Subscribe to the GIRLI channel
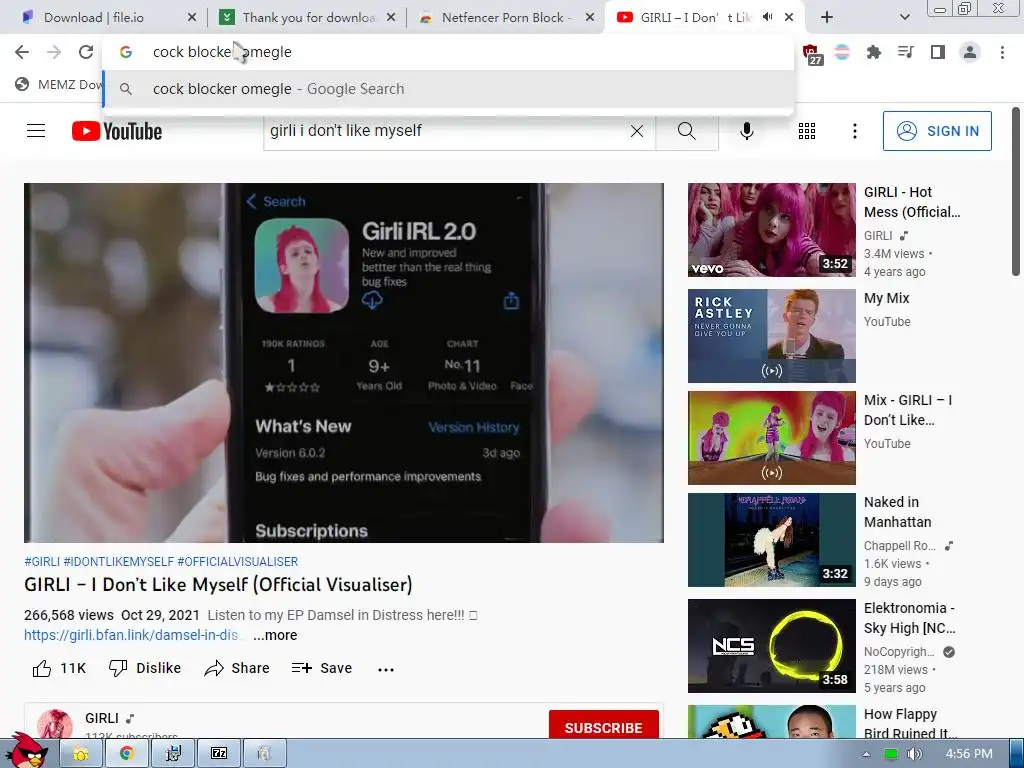 tap(603, 727)
